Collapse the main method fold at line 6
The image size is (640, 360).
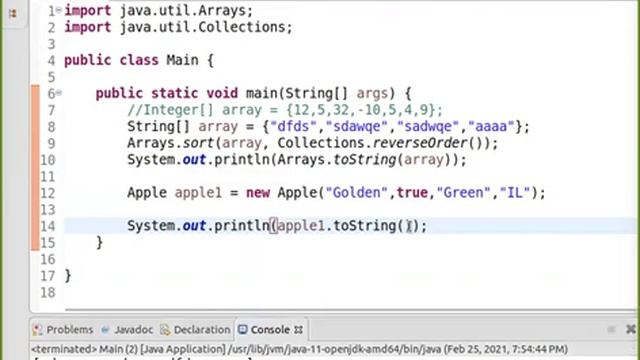59,93
